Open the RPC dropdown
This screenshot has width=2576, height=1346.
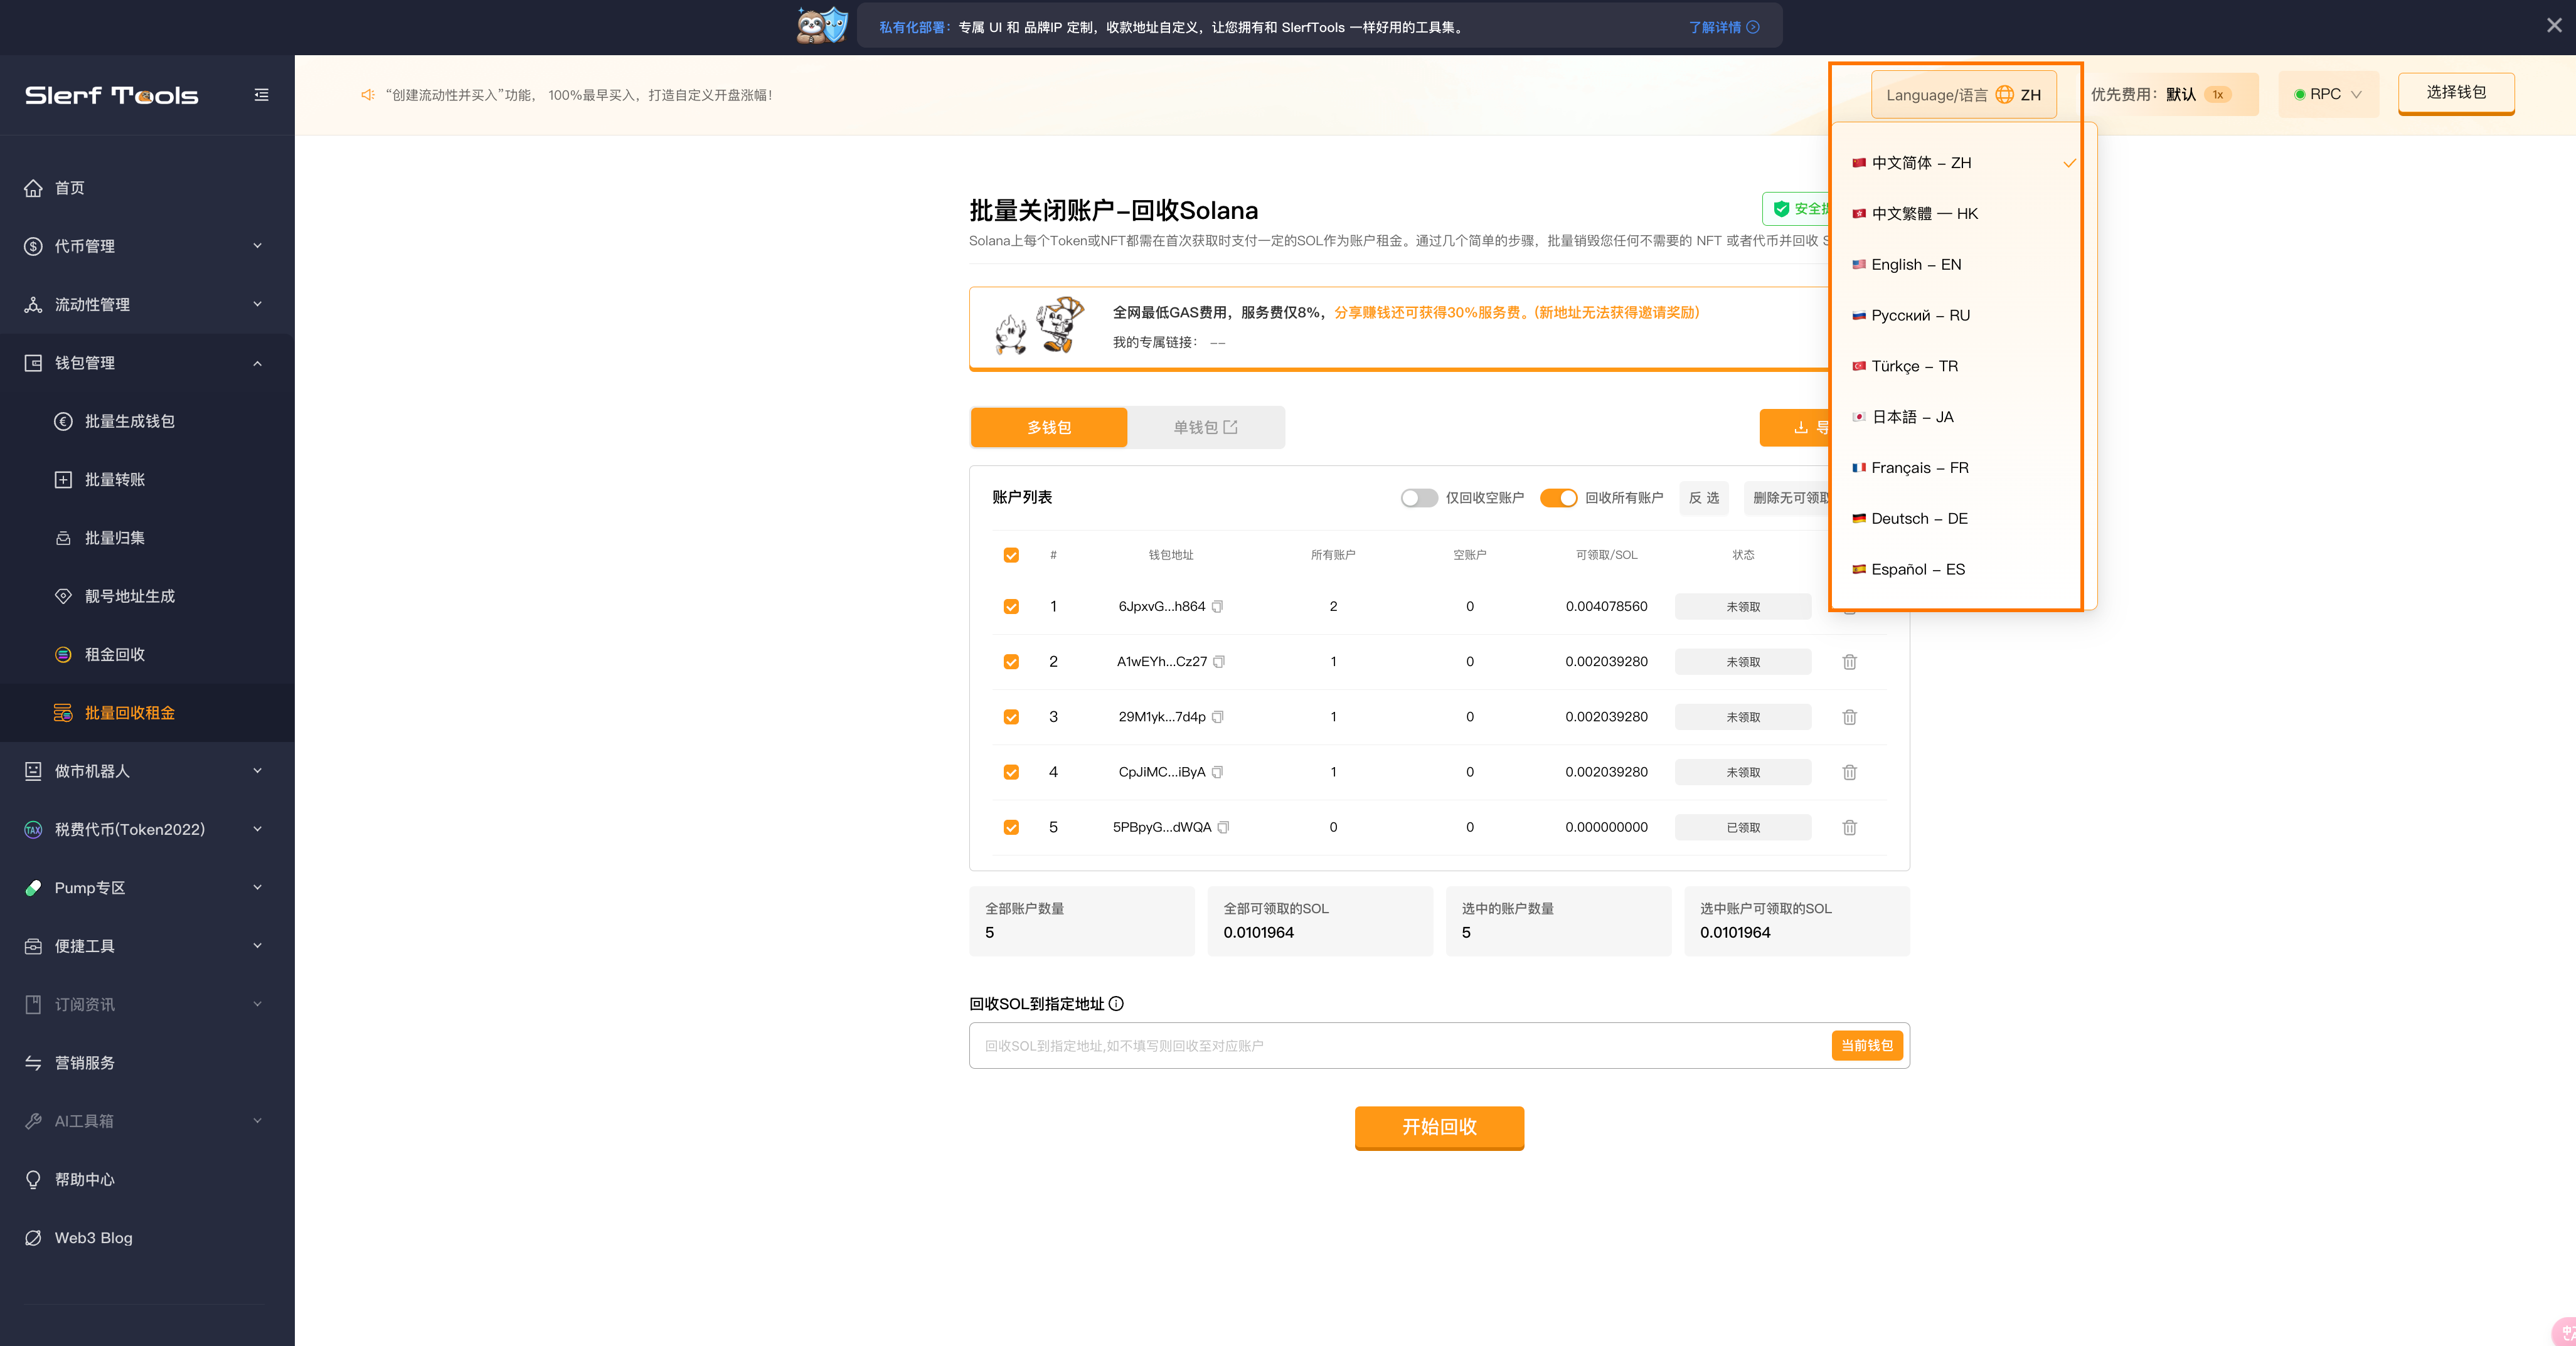(x=2327, y=95)
